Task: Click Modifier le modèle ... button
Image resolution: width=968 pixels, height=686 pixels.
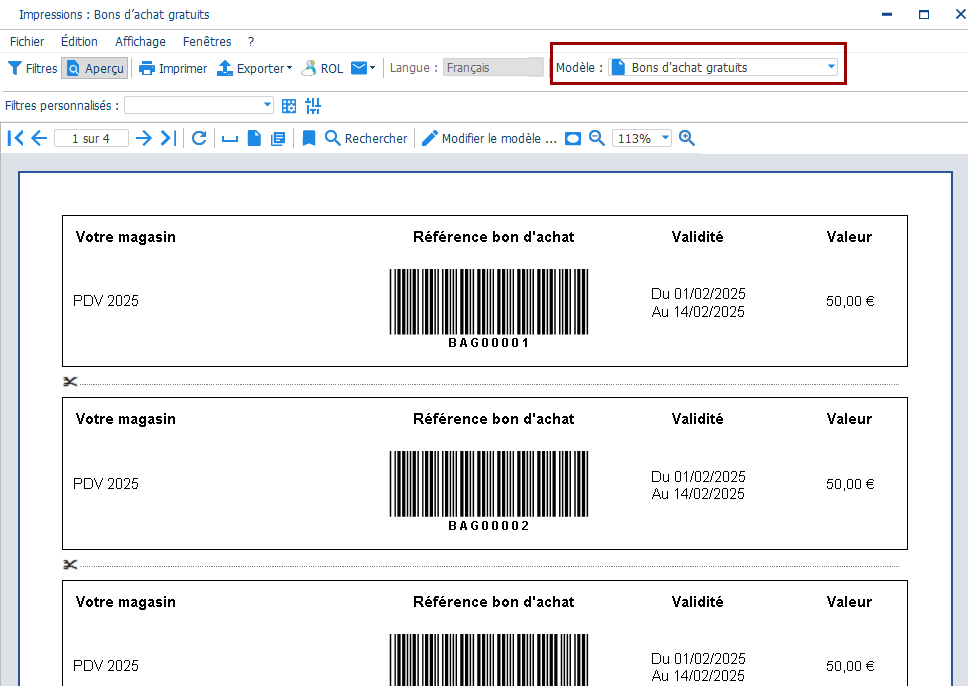Action: click(x=489, y=138)
